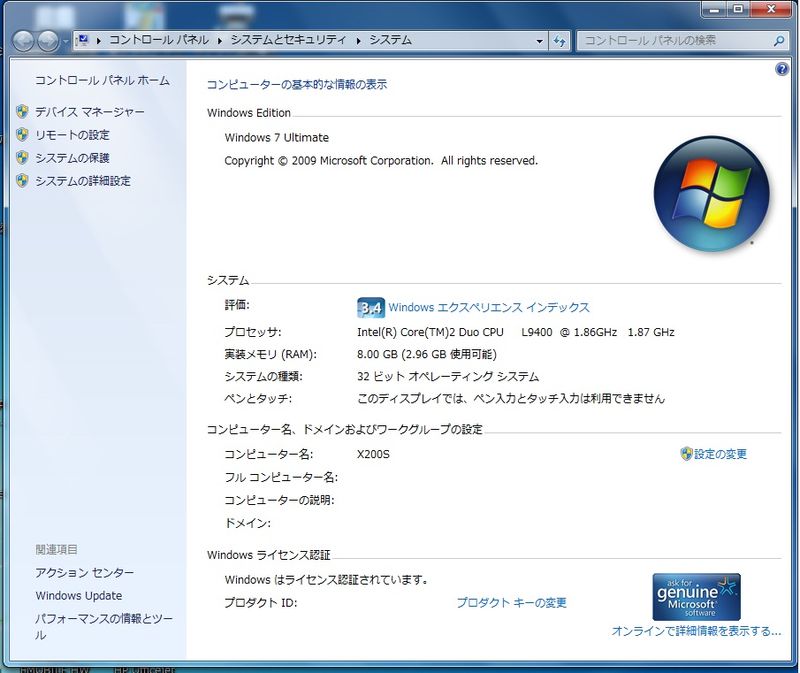Expand the chevron before システム breadcrumb

359,40
